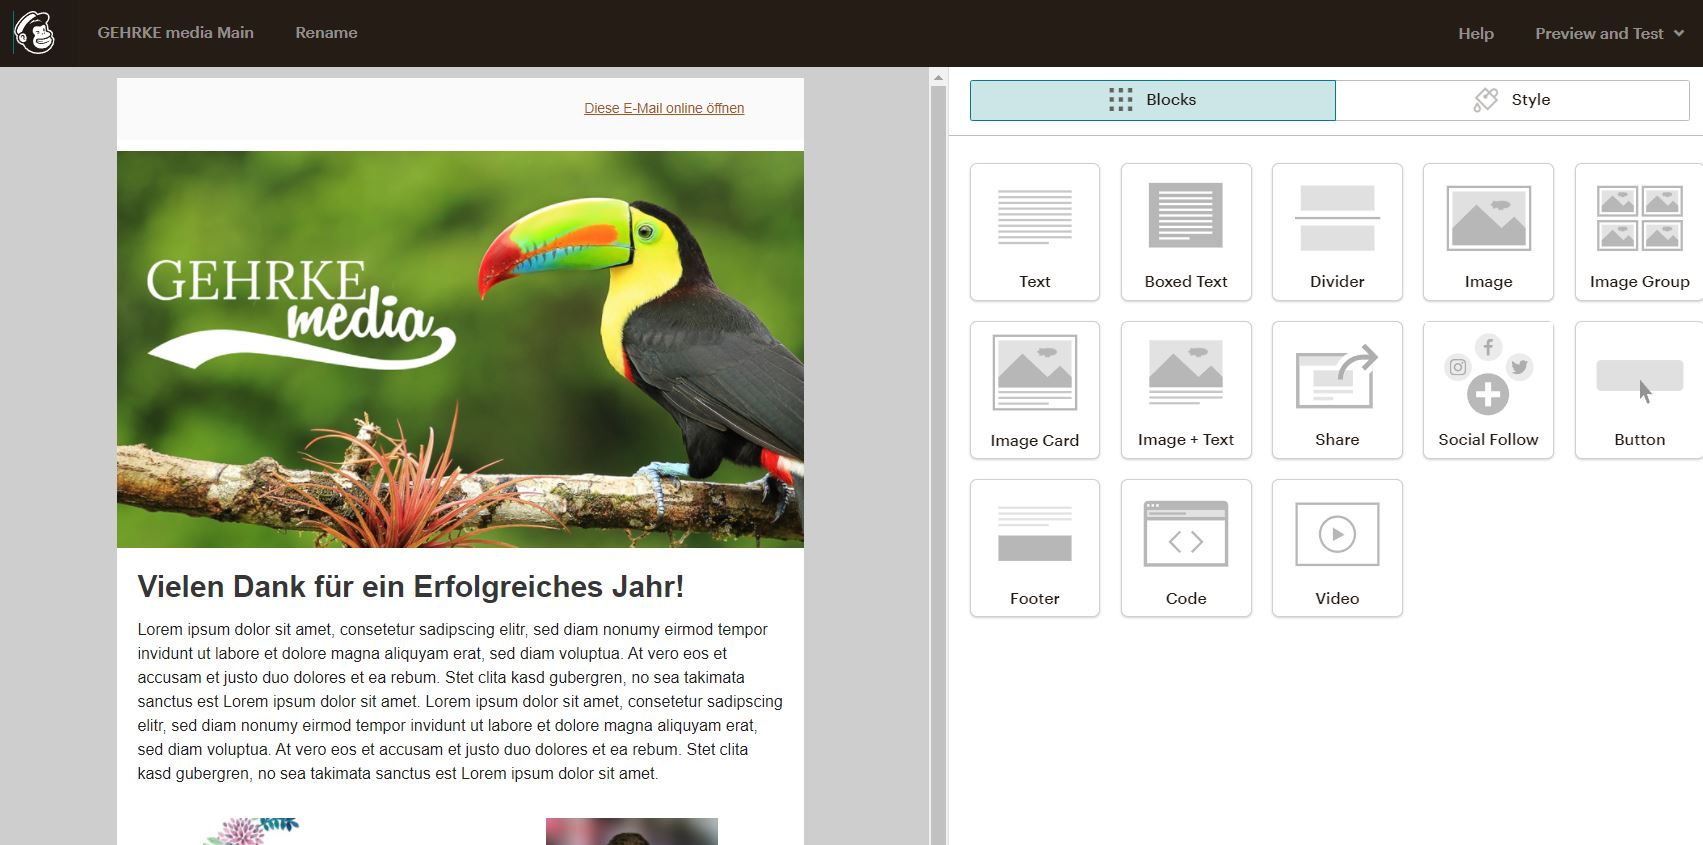
Task: Select the Button block
Action: tap(1639, 390)
